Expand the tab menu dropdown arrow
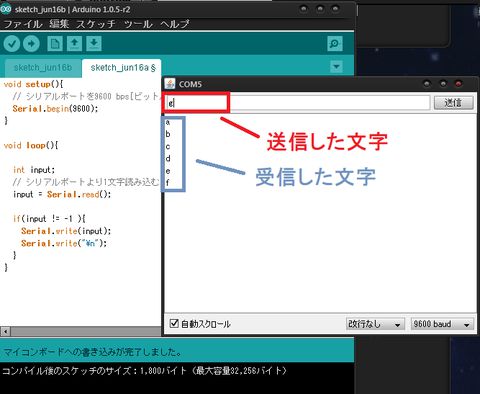 coord(336,66)
